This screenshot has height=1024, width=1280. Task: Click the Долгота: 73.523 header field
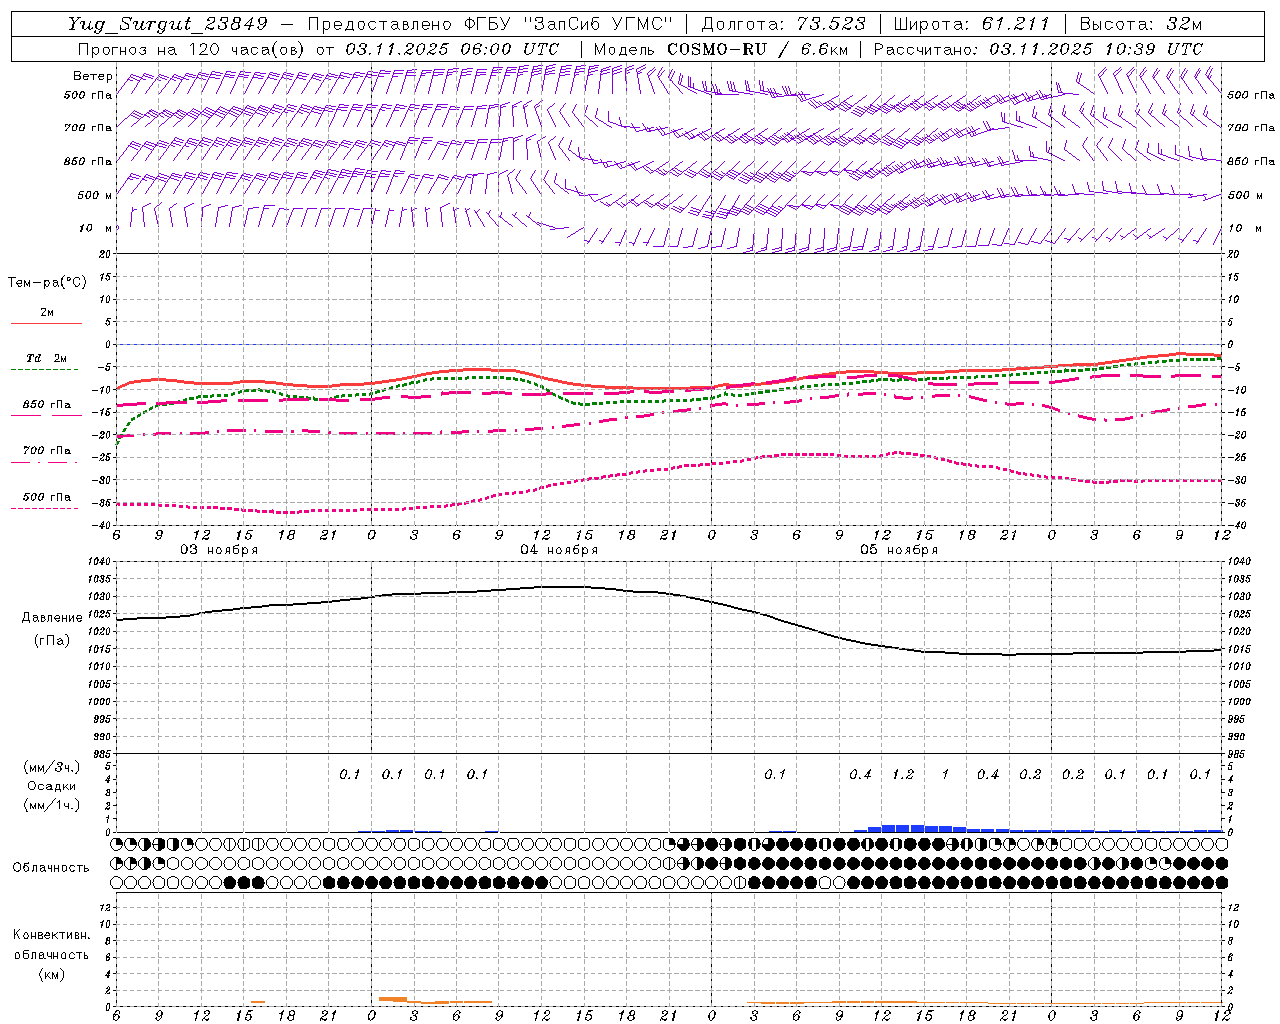tap(784, 24)
